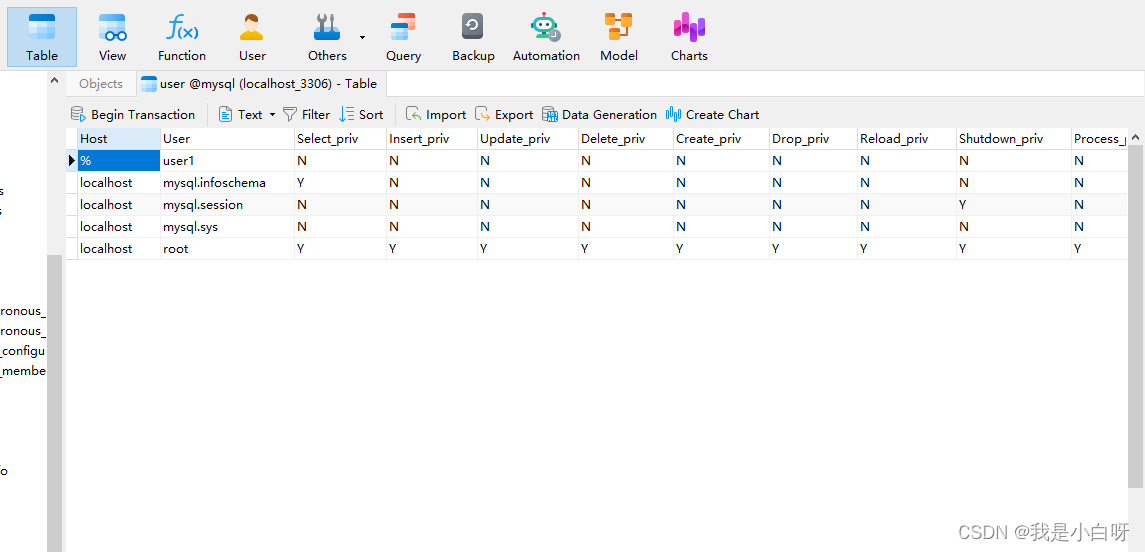Click user1 row's Insert_priv N cell
This screenshot has height=552, width=1145.
(x=432, y=161)
